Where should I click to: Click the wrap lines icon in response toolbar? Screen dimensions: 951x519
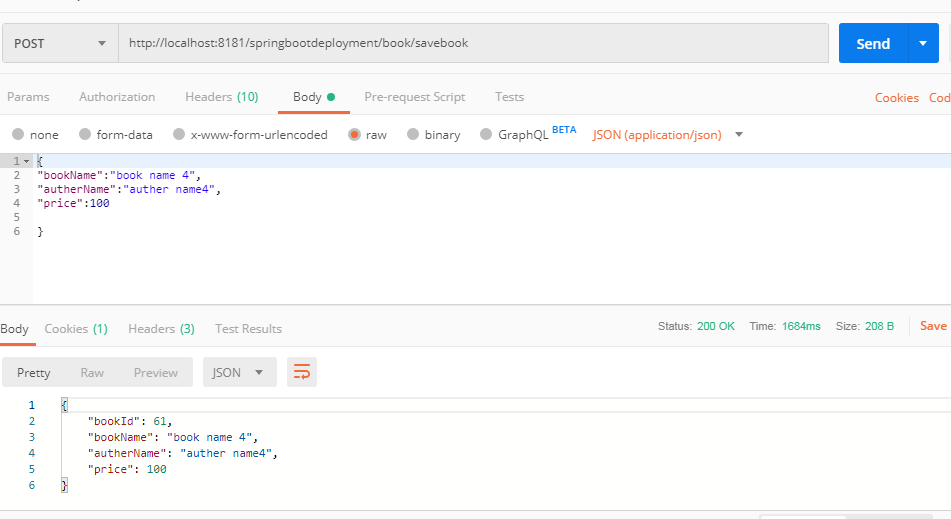click(301, 372)
